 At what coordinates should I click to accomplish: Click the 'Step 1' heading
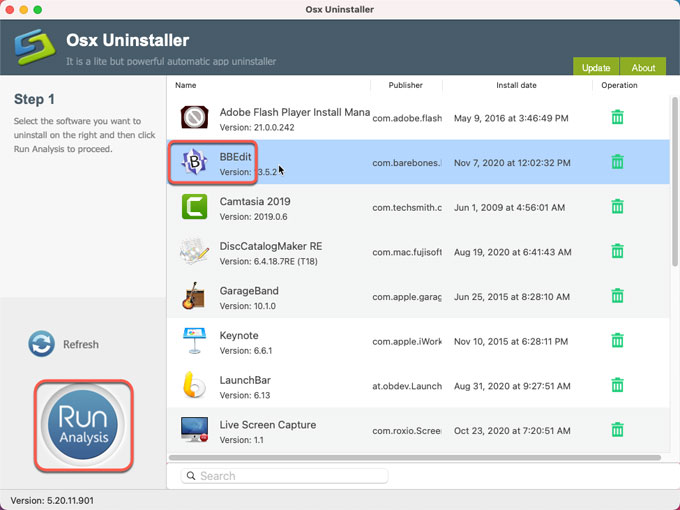click(x=34, y=99)
